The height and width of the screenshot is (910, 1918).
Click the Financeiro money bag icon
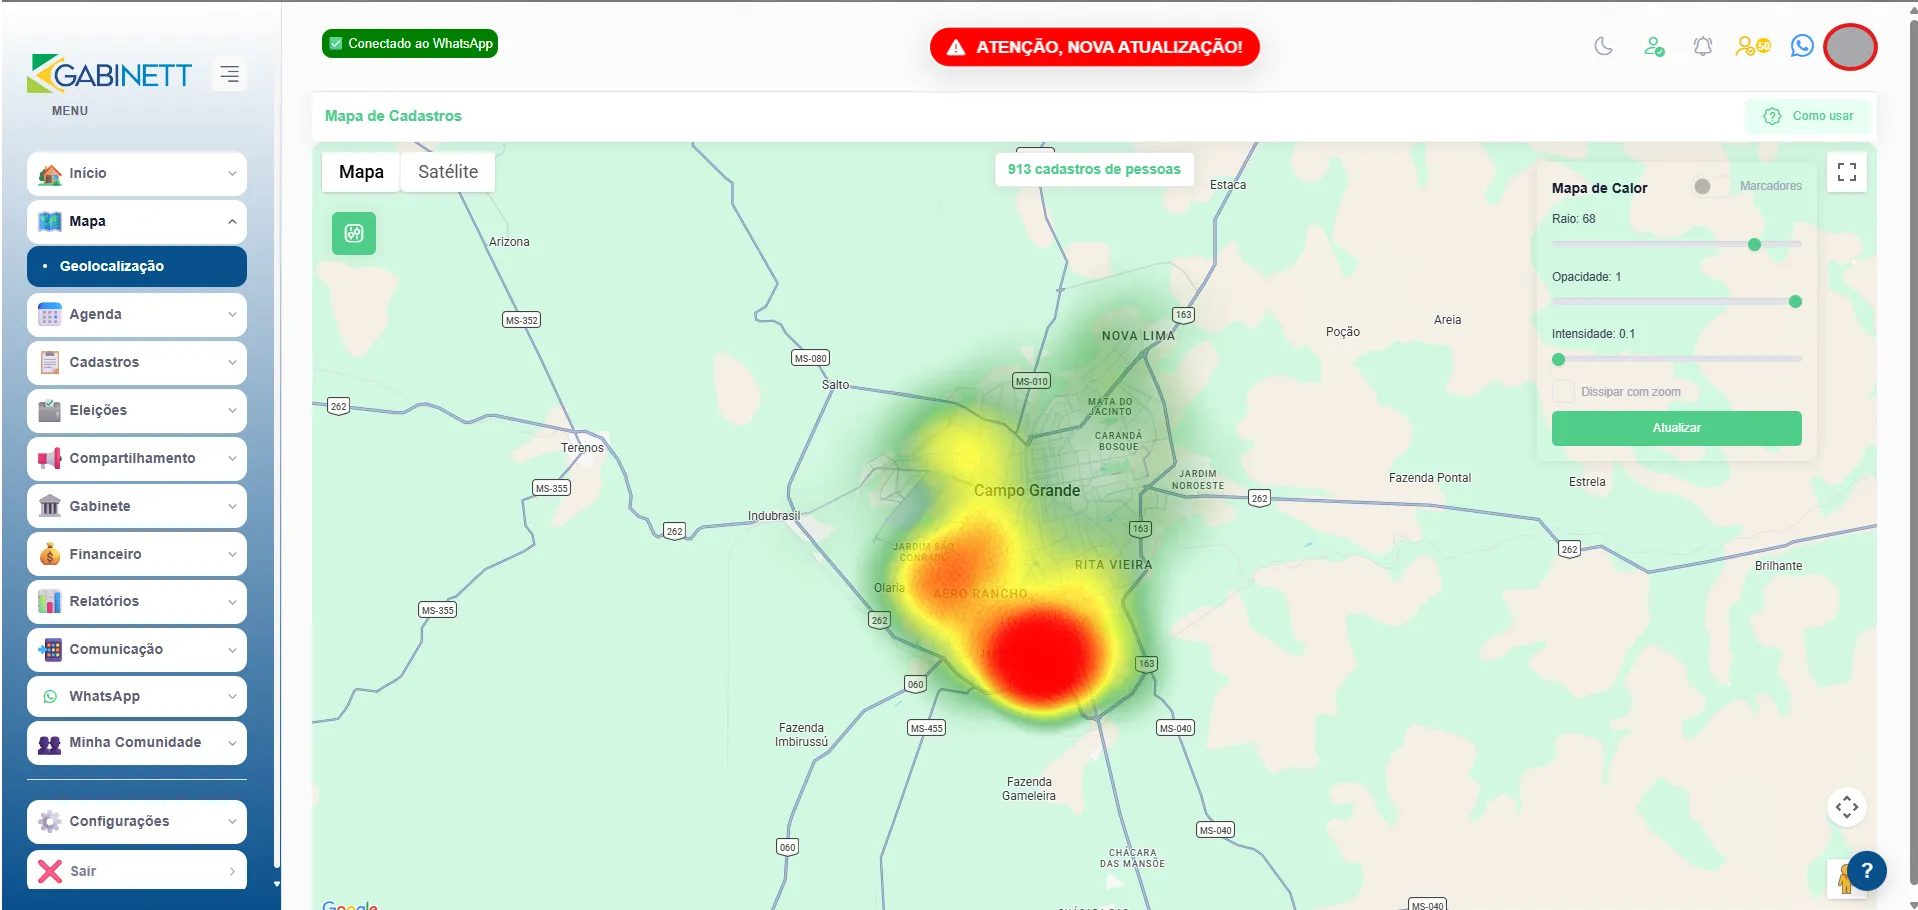(x=50, y=555)
